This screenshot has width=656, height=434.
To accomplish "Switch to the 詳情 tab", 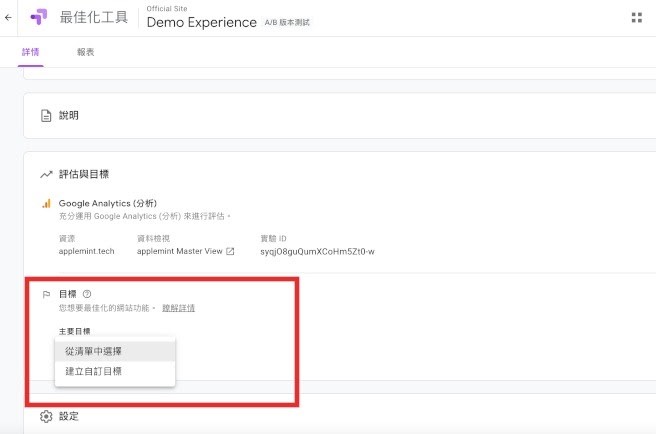I will 30,52.
